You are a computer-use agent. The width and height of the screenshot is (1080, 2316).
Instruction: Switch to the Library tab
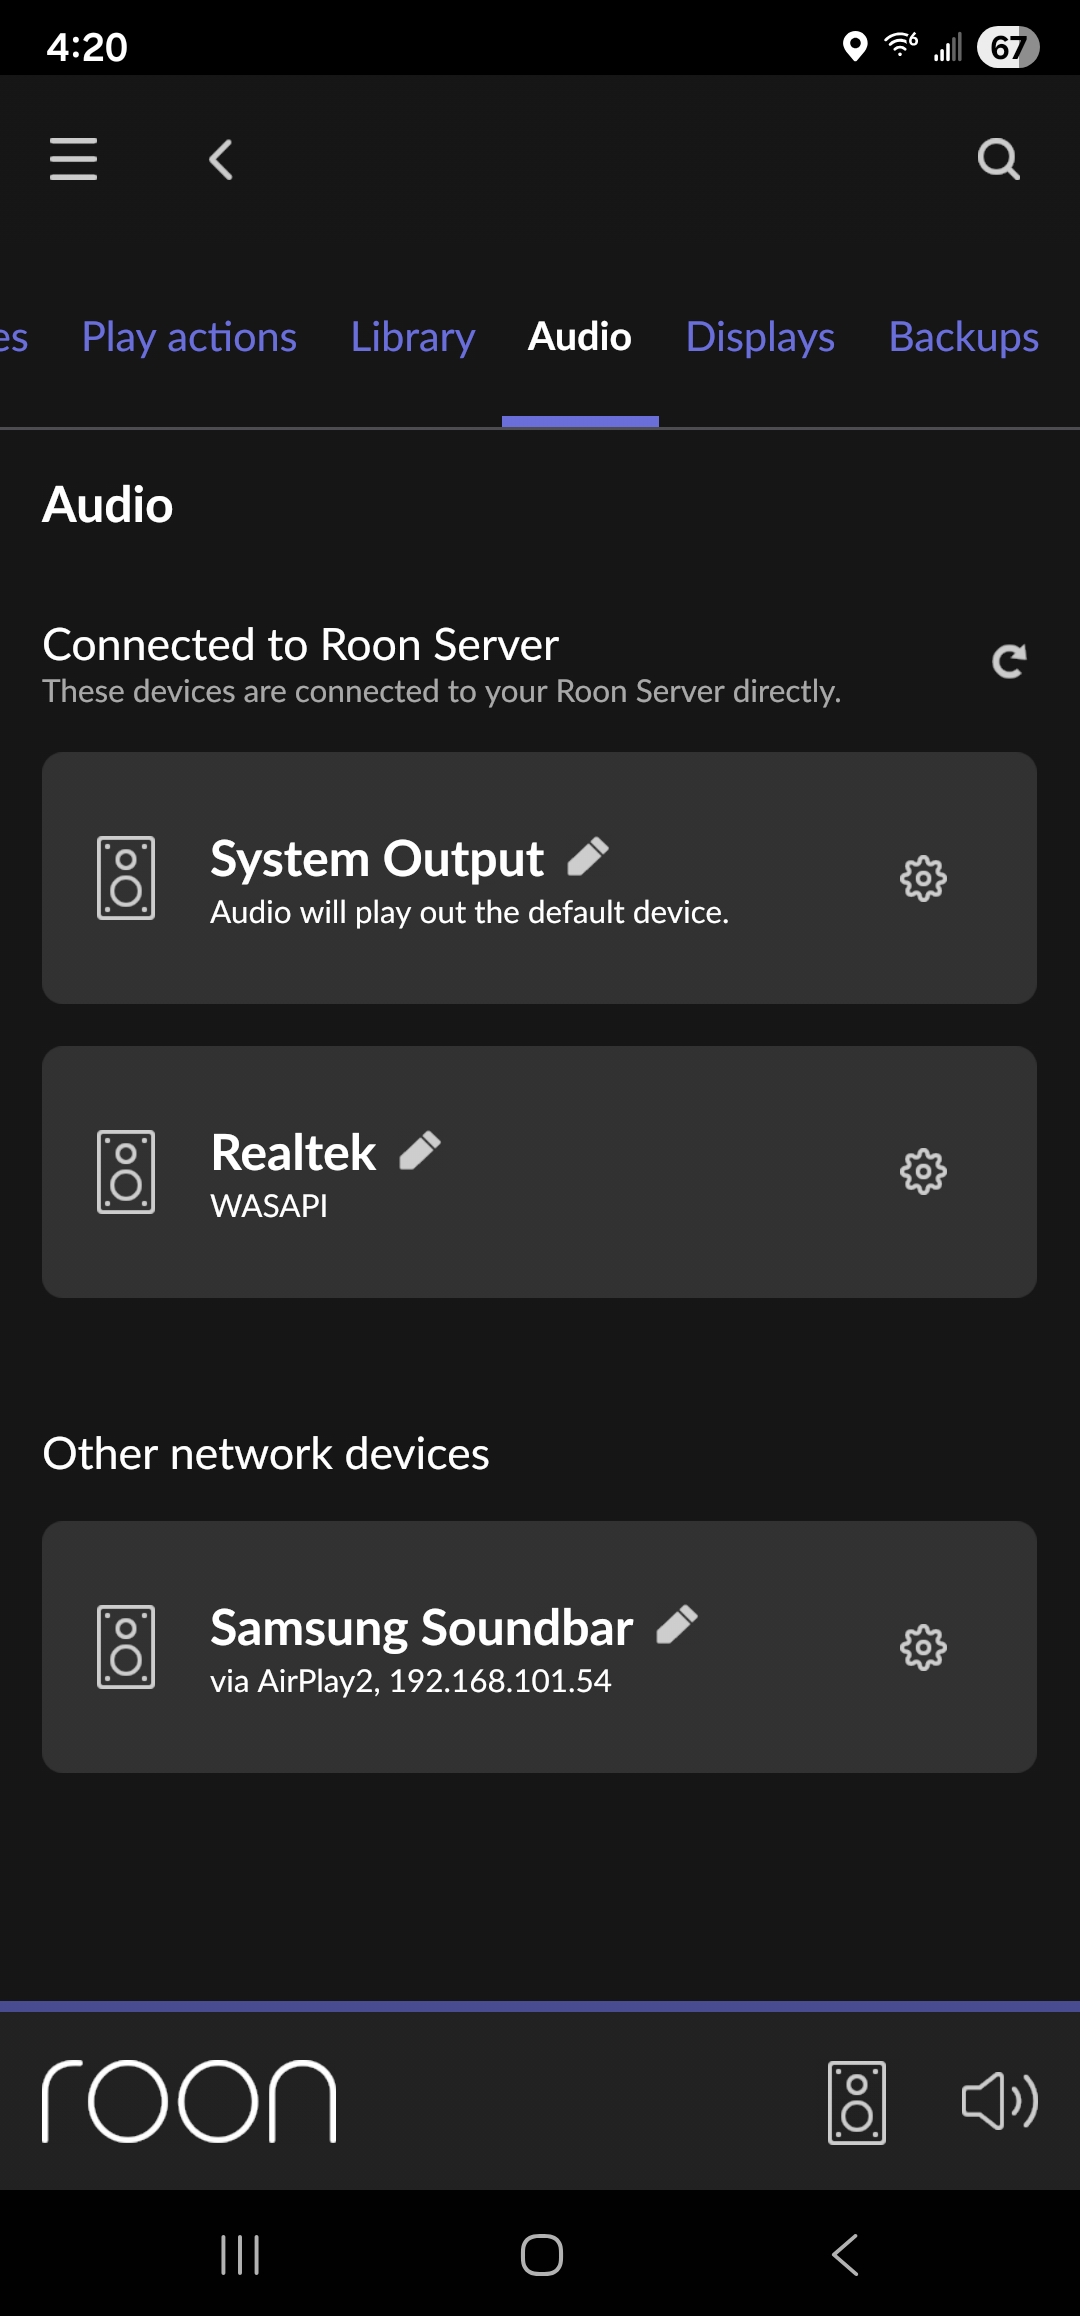click(x=413, y=337)
